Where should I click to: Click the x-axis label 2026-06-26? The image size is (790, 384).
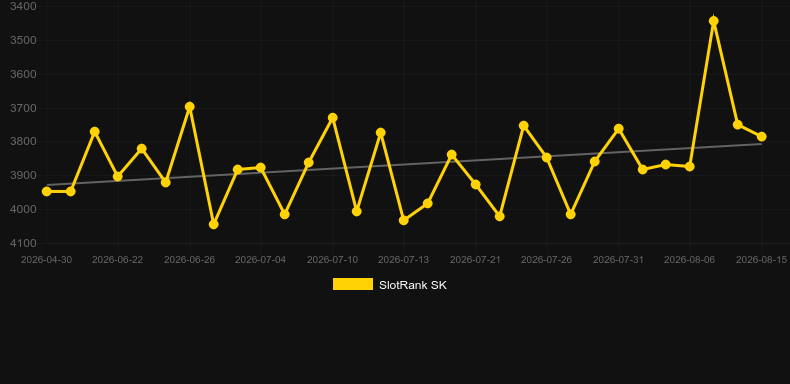pyautogui.click(x=189, y=260)
